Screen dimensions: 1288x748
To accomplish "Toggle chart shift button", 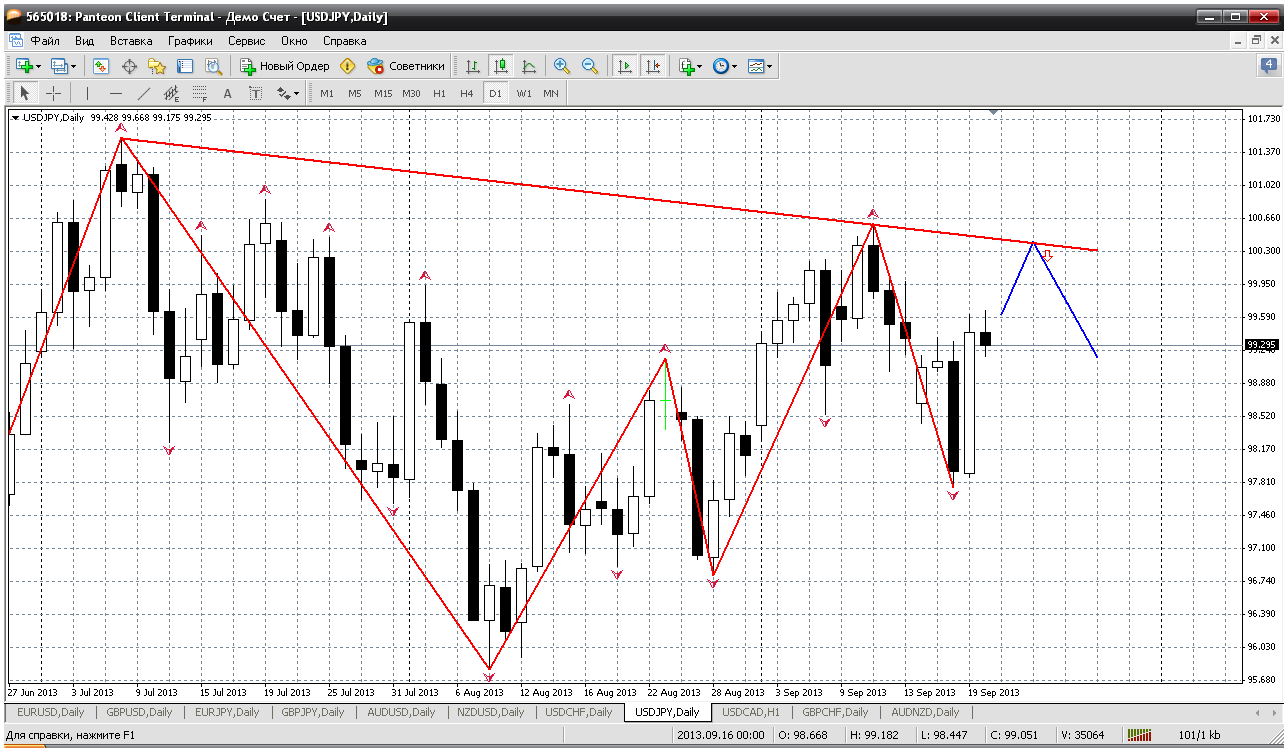I will [x=653, y=66].
